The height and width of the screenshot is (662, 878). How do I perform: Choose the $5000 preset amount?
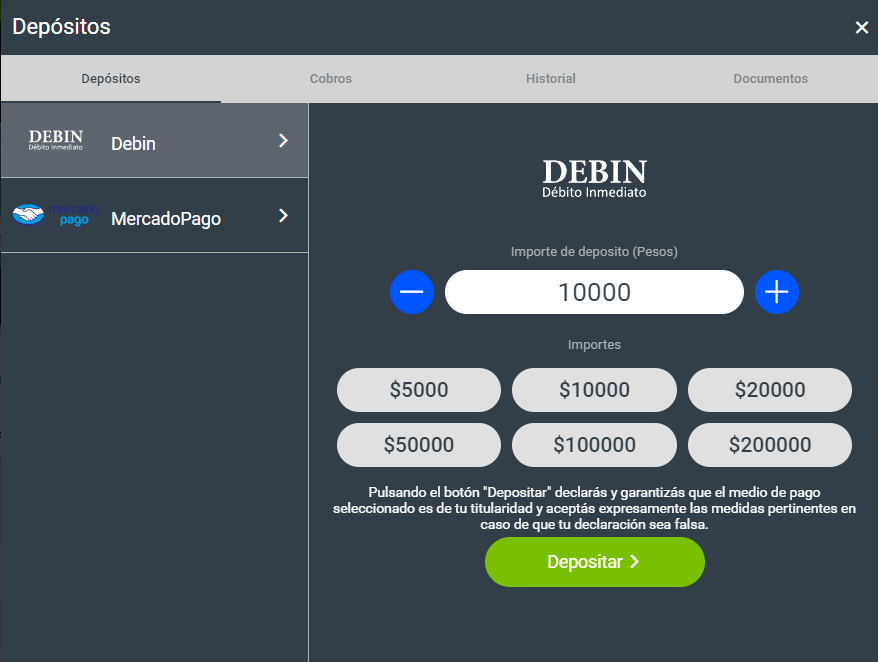coord(419,390)
